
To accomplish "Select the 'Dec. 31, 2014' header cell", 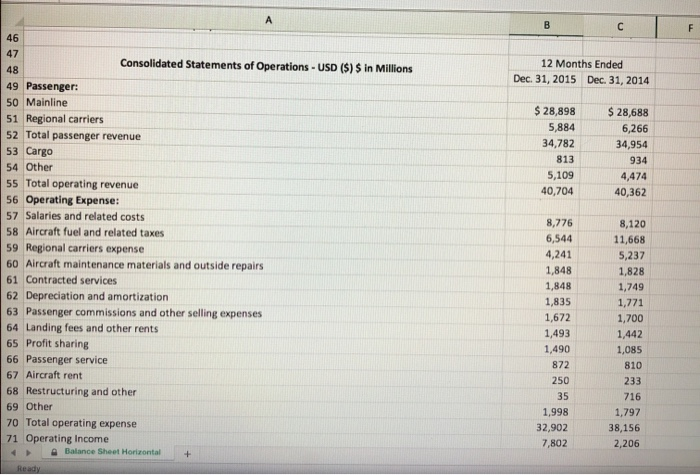I will [x=618, y=80].
